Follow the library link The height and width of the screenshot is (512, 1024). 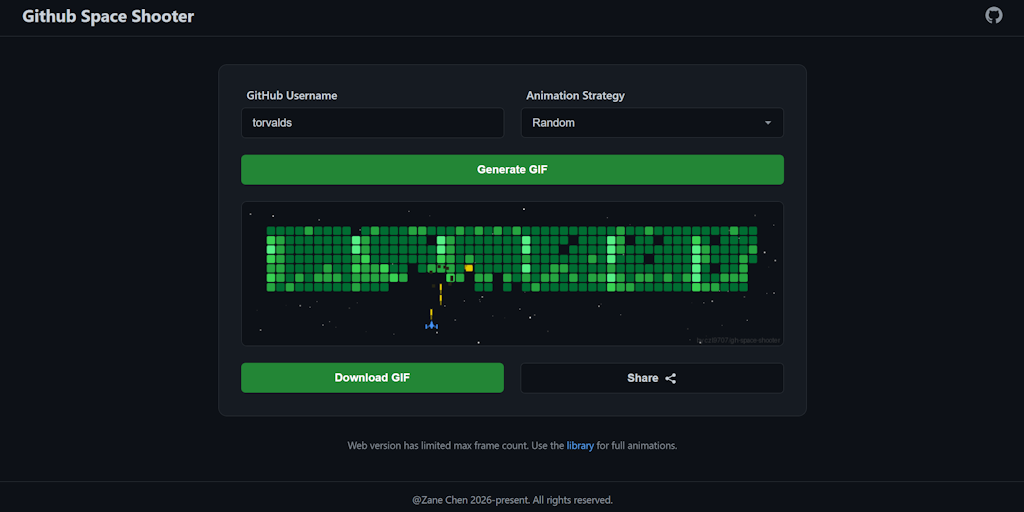pyautogui.click(x=580, y=445)
